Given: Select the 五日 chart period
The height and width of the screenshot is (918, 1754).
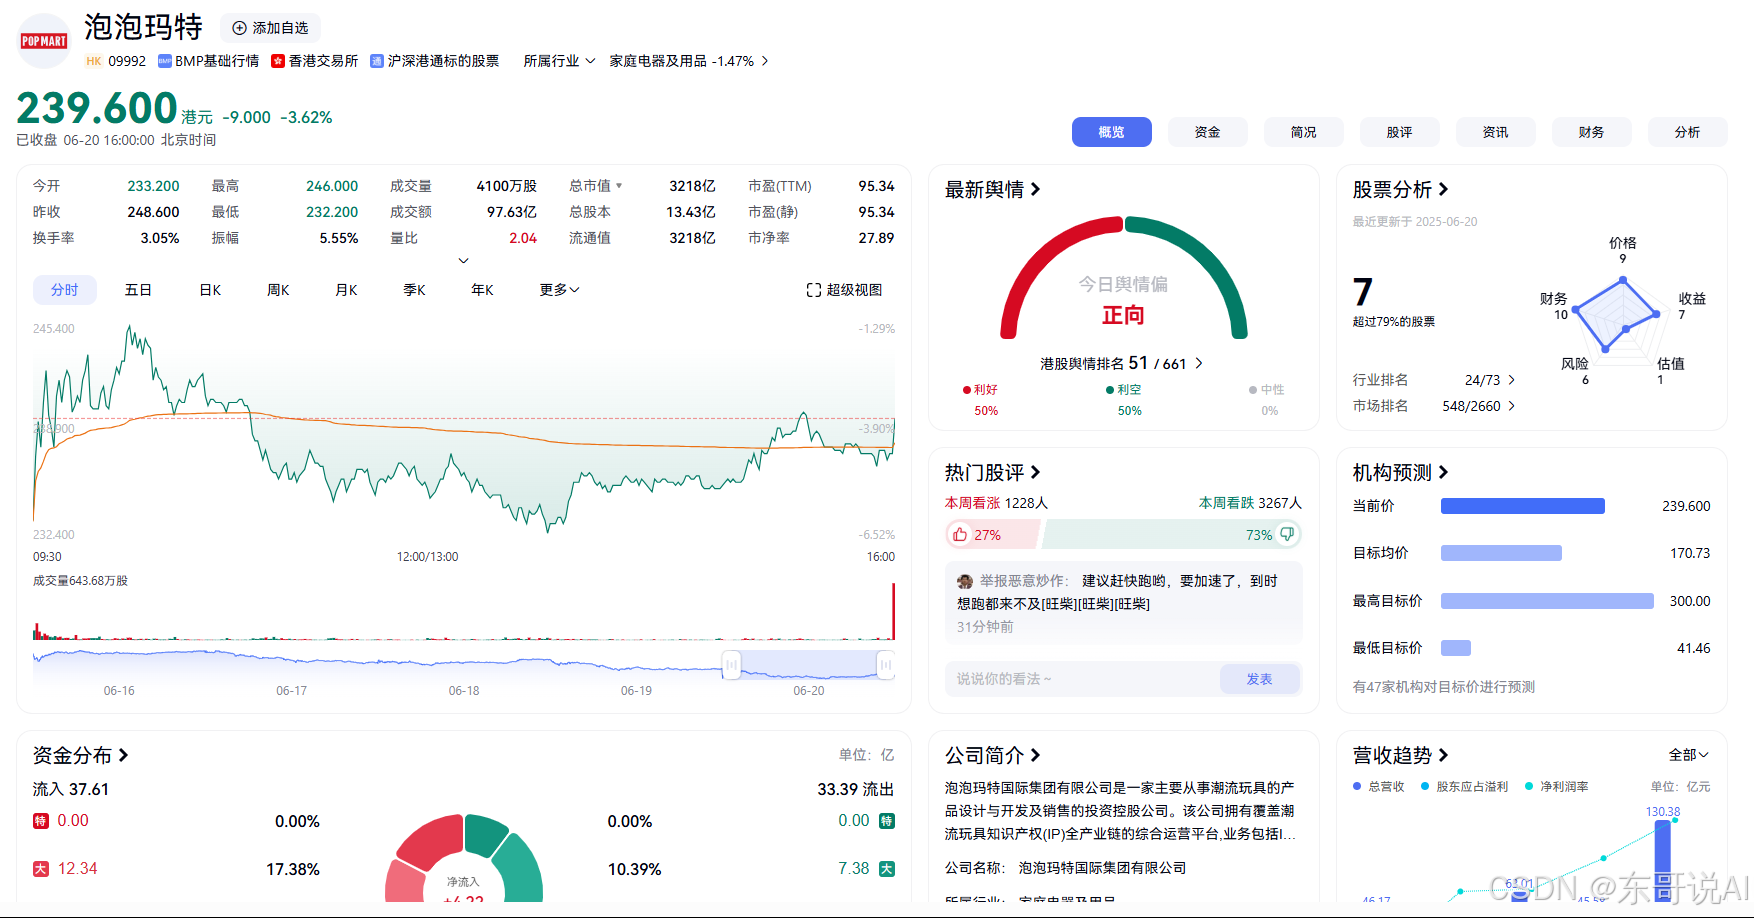Looking at the screenshot, I should click(138, 290).
